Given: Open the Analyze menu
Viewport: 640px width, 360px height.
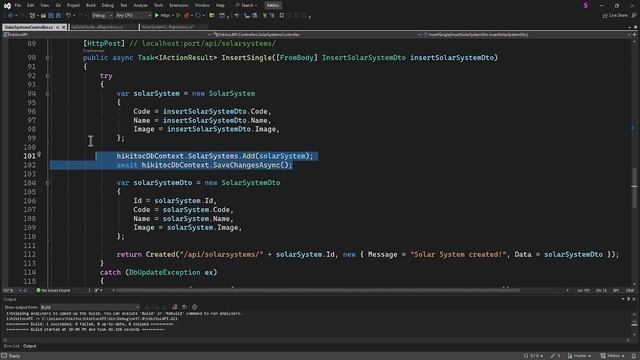Looking at the screenshot, I should click(x=140, y=5).
